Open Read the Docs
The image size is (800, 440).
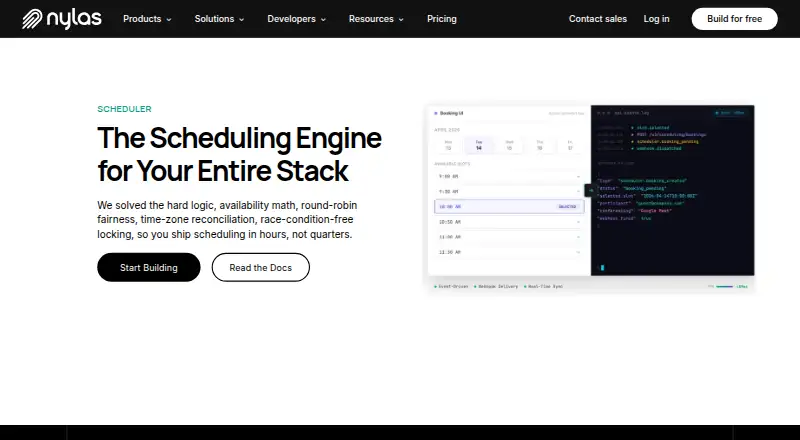click(261, 267)
